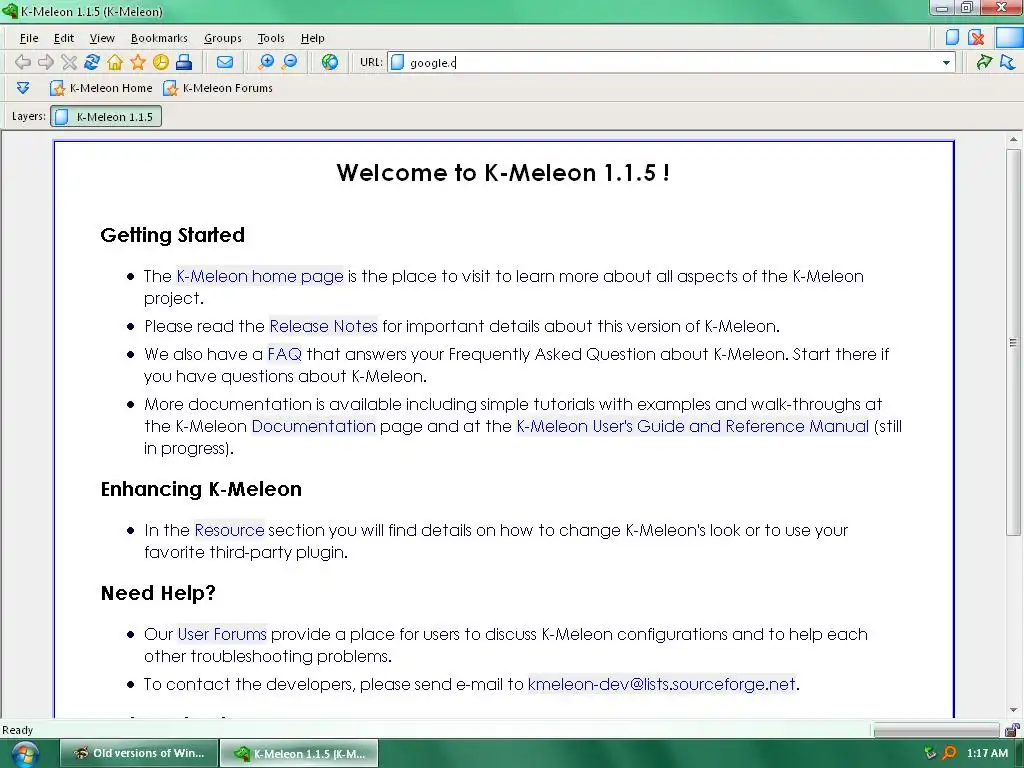Click the globe search icon
This screenshot has width=1024, height=768.
330,62
